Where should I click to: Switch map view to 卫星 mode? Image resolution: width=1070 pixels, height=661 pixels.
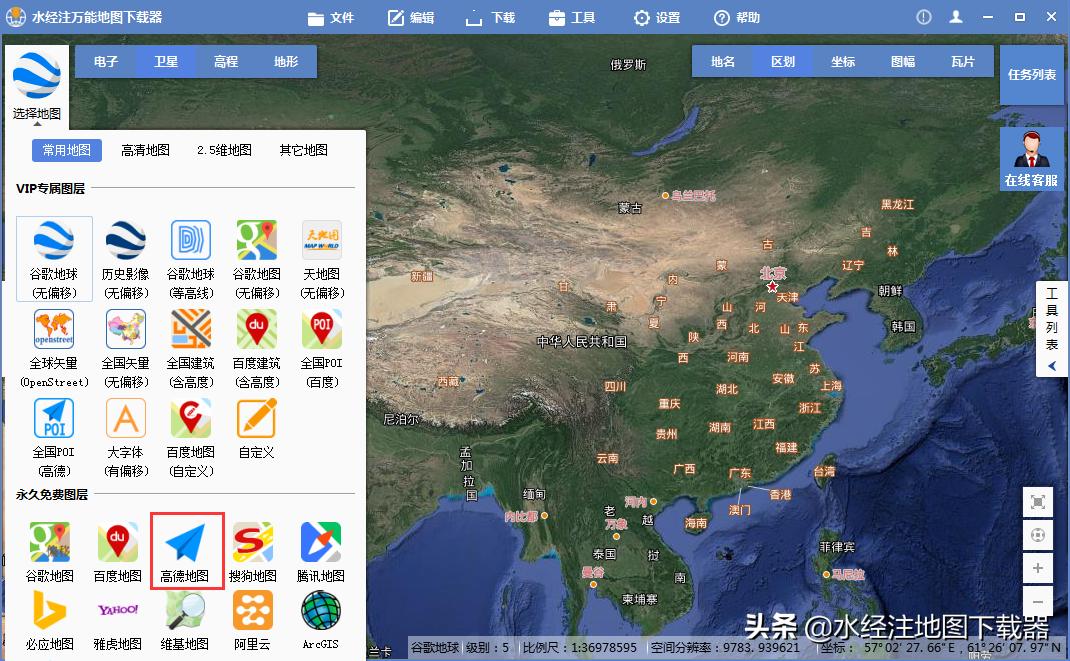point(166,61)
